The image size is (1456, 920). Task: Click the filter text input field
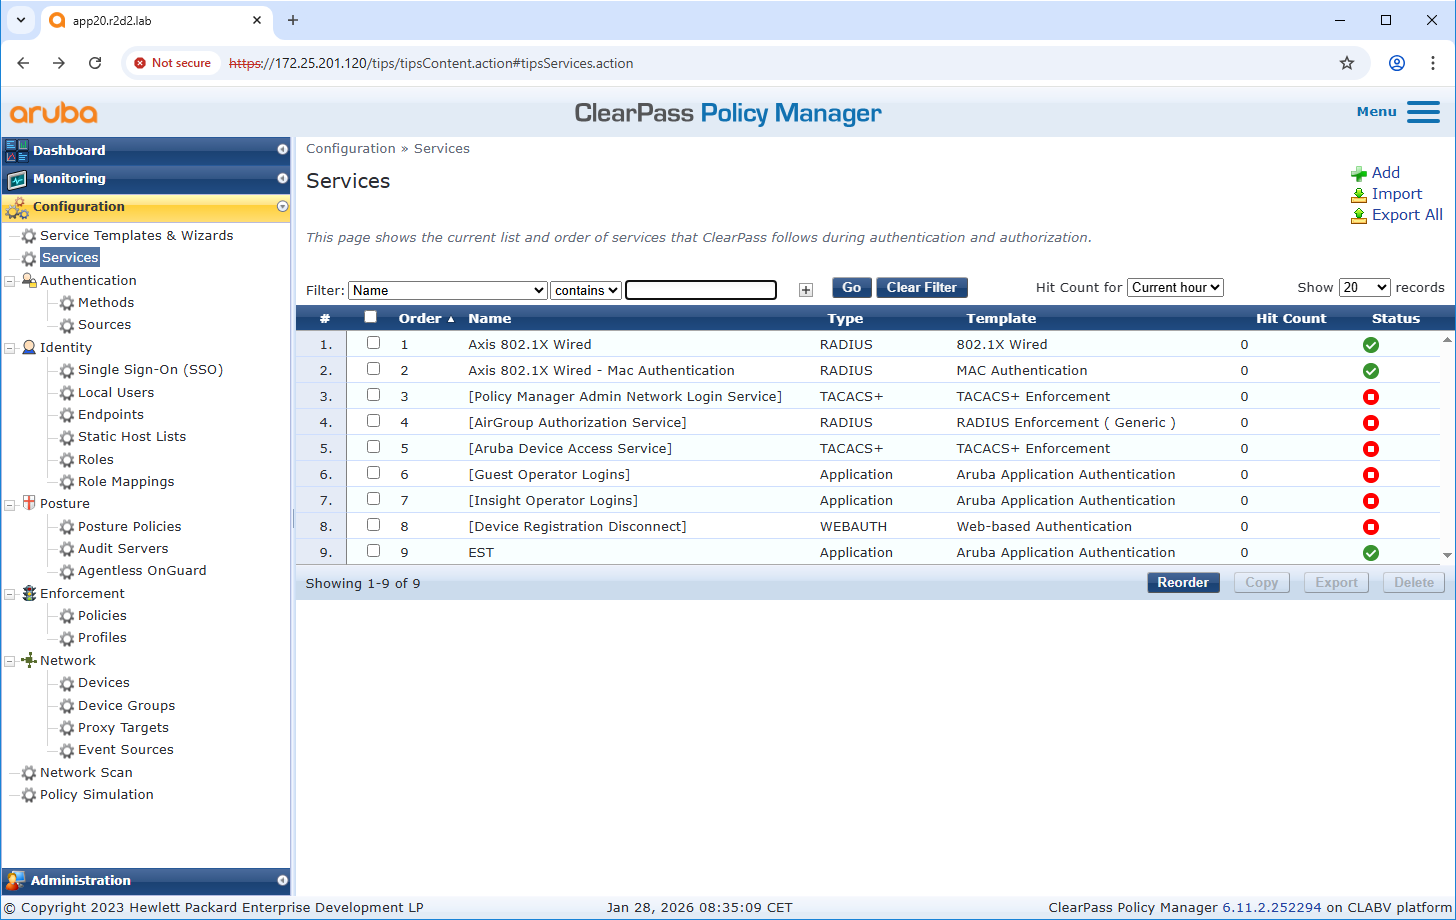click(700, 290)
